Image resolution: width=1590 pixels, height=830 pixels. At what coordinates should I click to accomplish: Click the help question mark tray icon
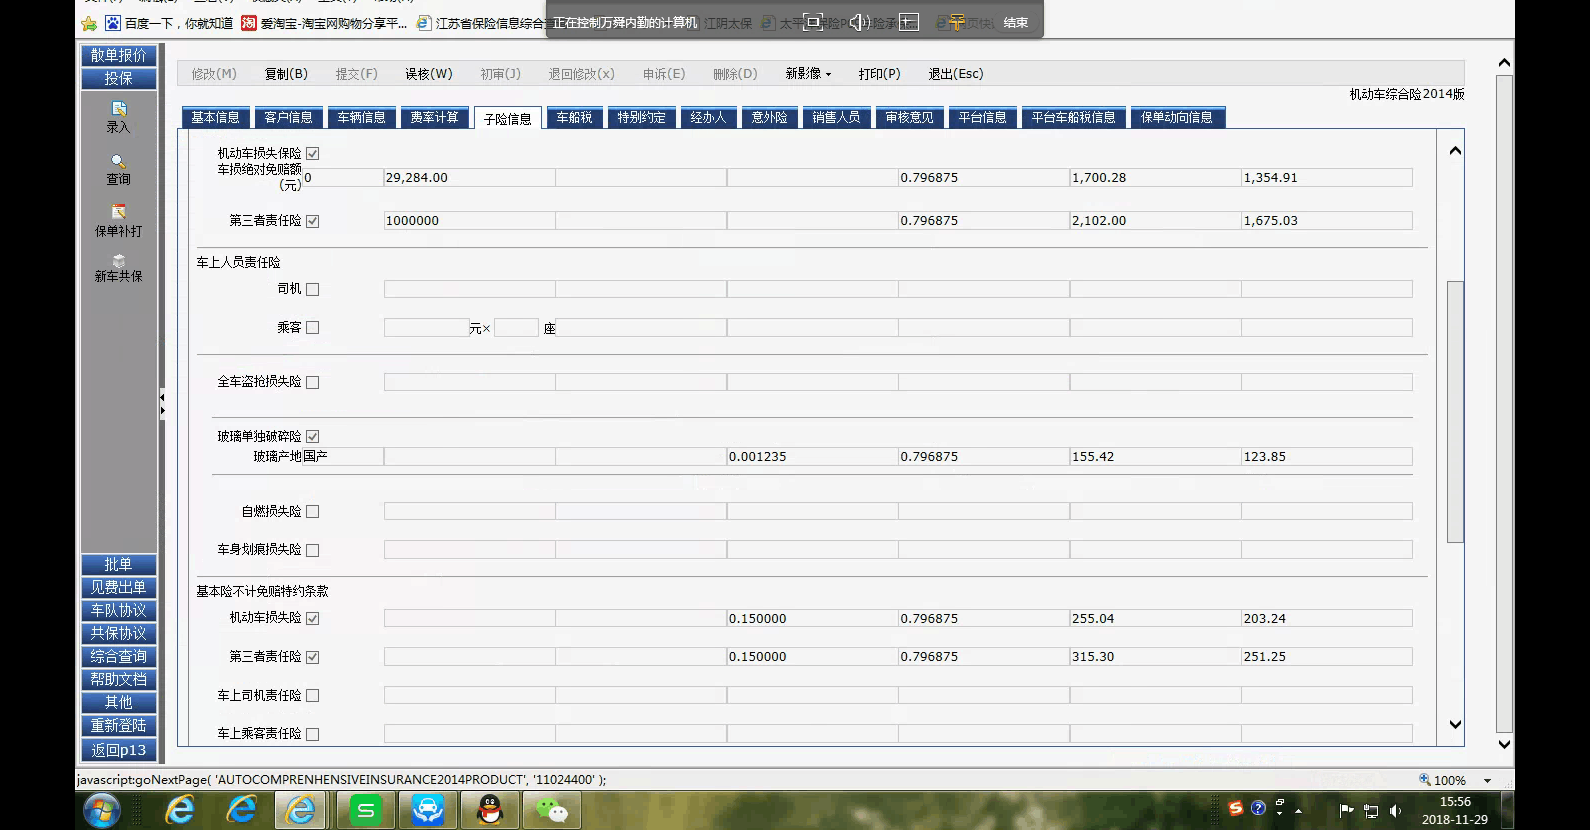[x=1259, y=808]
